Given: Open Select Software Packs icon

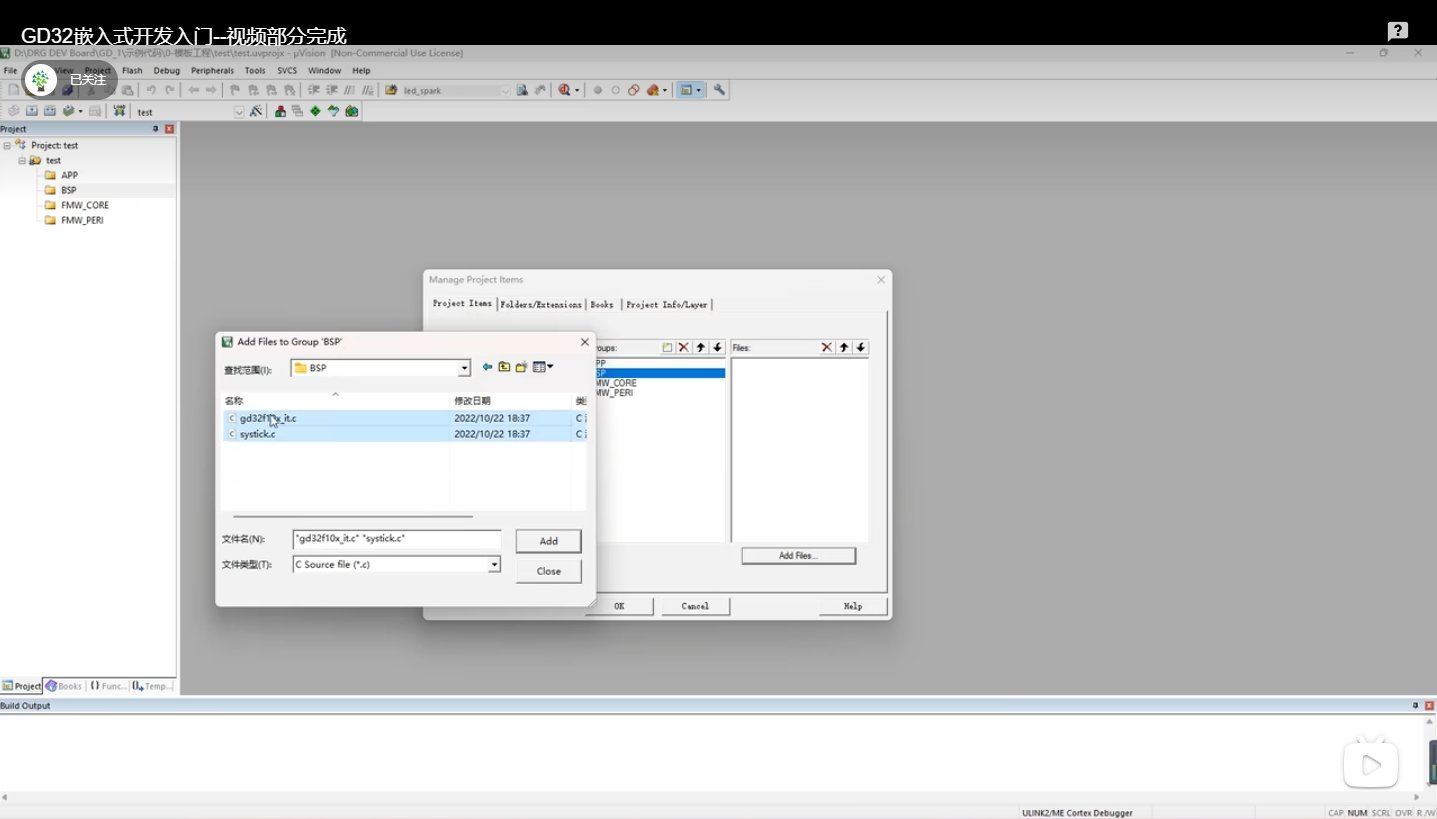Looking at the screenshot, I should [x=333, y=111].
